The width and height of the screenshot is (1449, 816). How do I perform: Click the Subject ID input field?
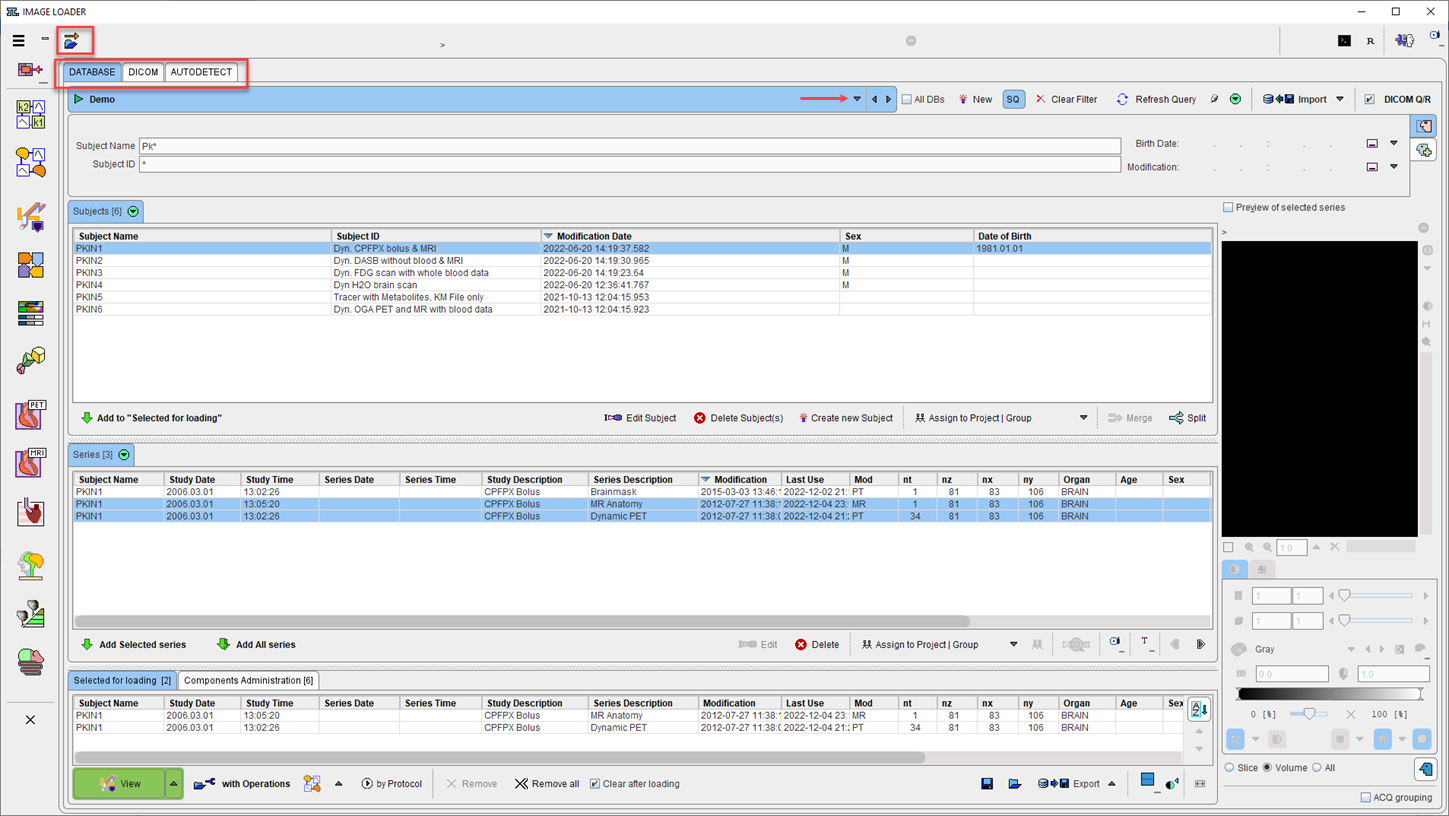tap(630, 164)
